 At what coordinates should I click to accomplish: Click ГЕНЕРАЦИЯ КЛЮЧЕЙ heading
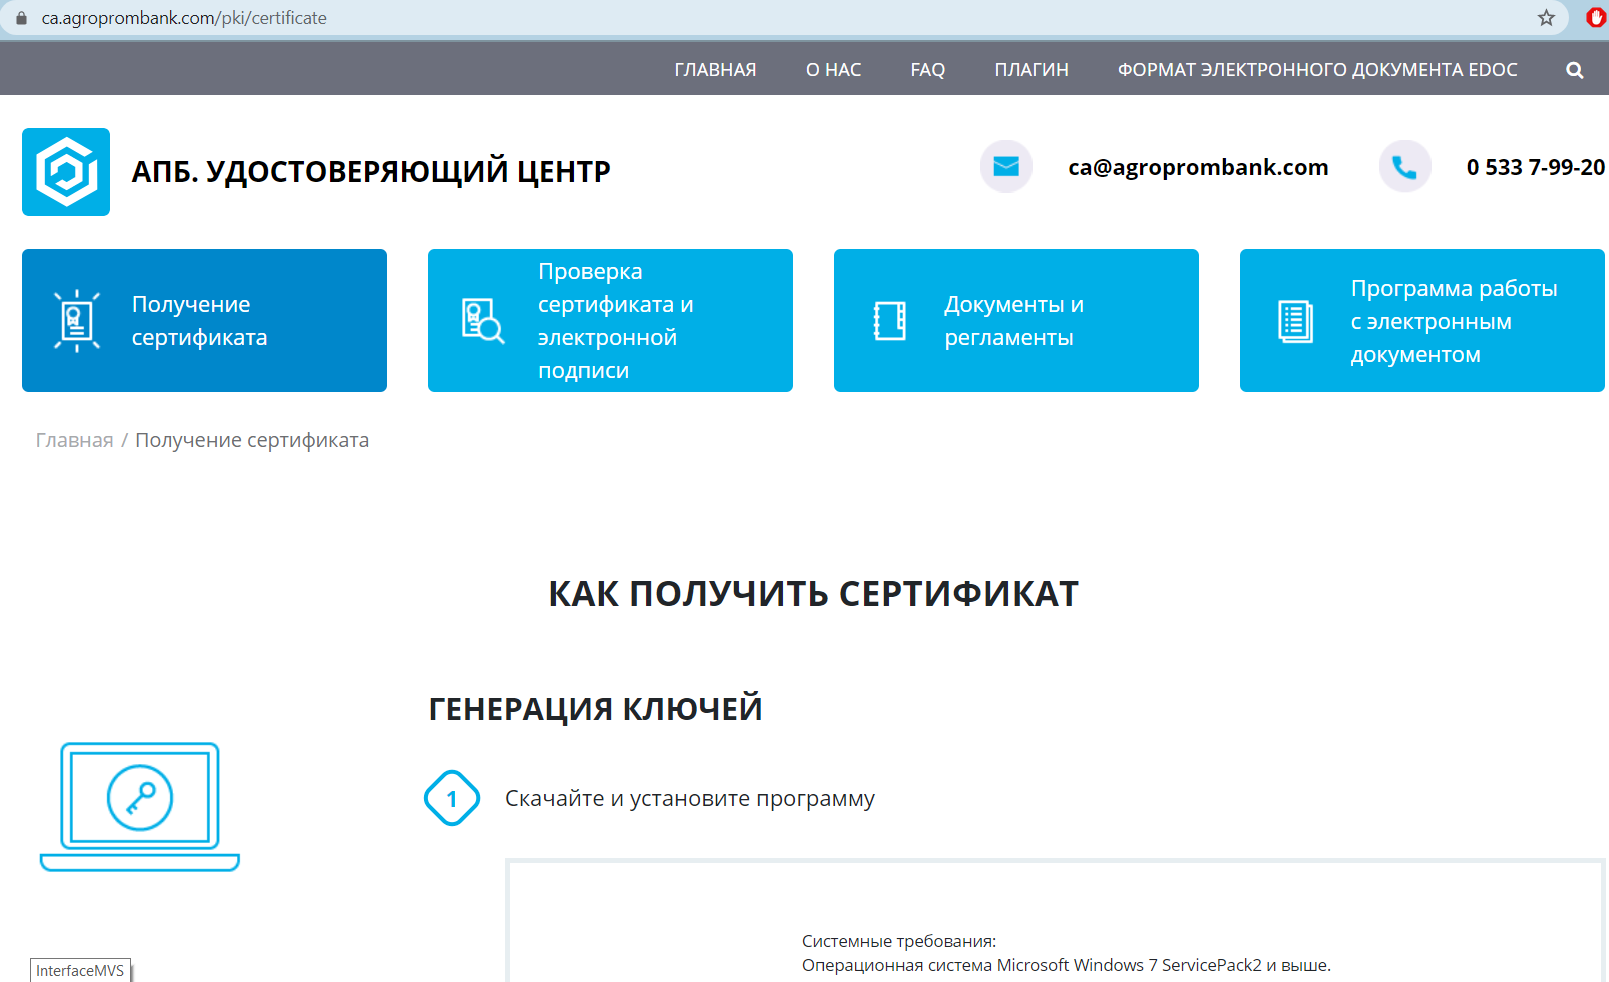[595, 709]
